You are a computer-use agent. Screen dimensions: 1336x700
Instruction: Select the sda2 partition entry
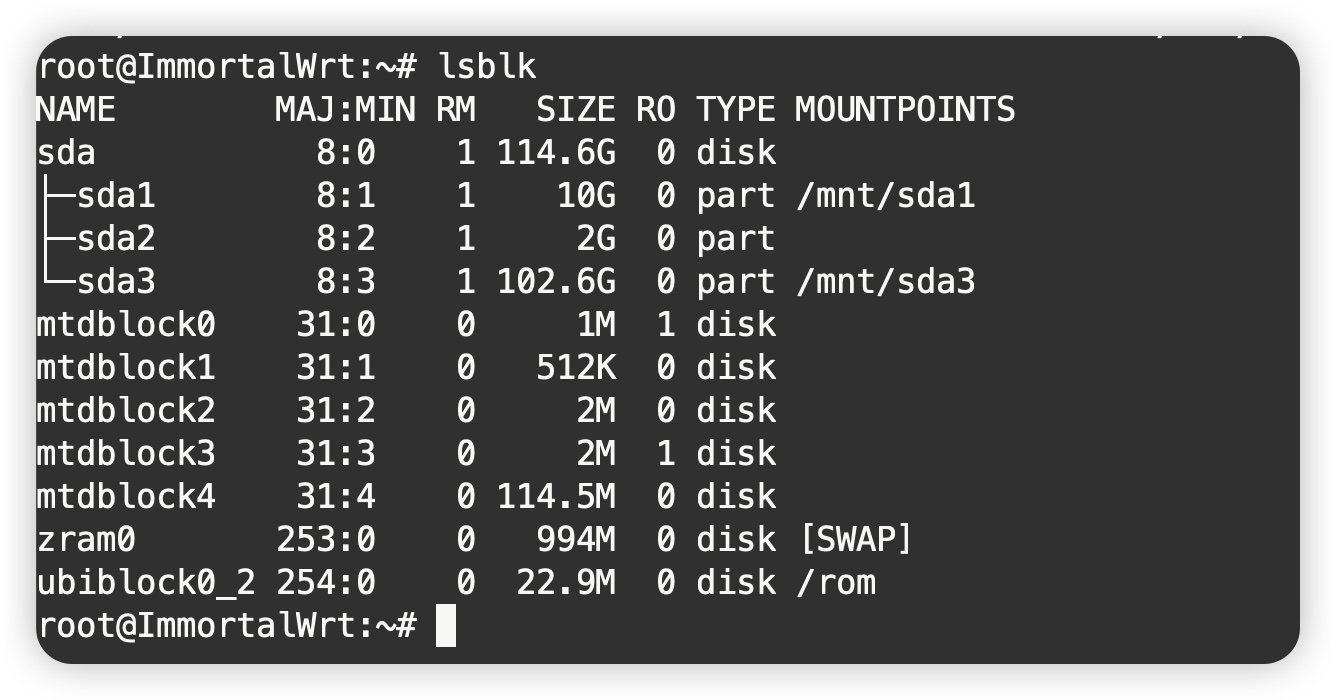[116, 239]
